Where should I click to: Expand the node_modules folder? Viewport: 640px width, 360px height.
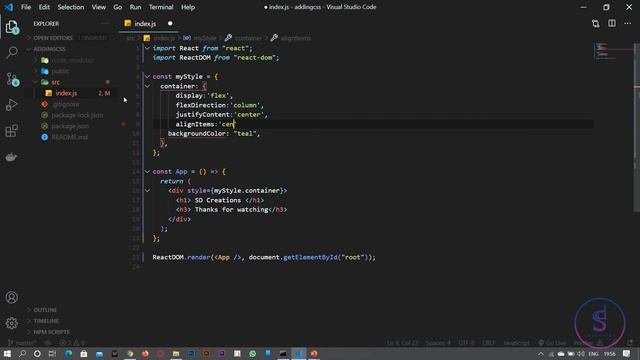coord(73,60)
